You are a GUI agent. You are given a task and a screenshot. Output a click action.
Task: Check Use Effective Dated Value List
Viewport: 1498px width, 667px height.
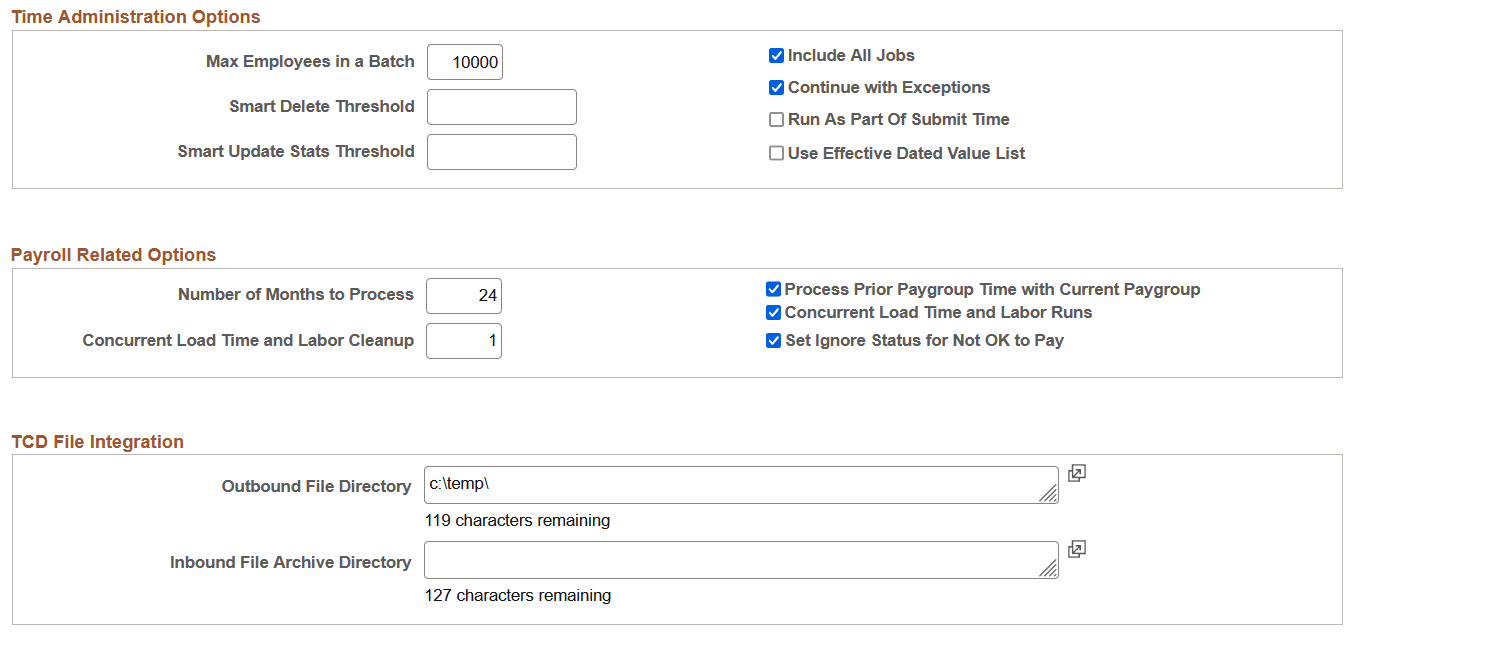pyautogui.click(x=776, y=154)
